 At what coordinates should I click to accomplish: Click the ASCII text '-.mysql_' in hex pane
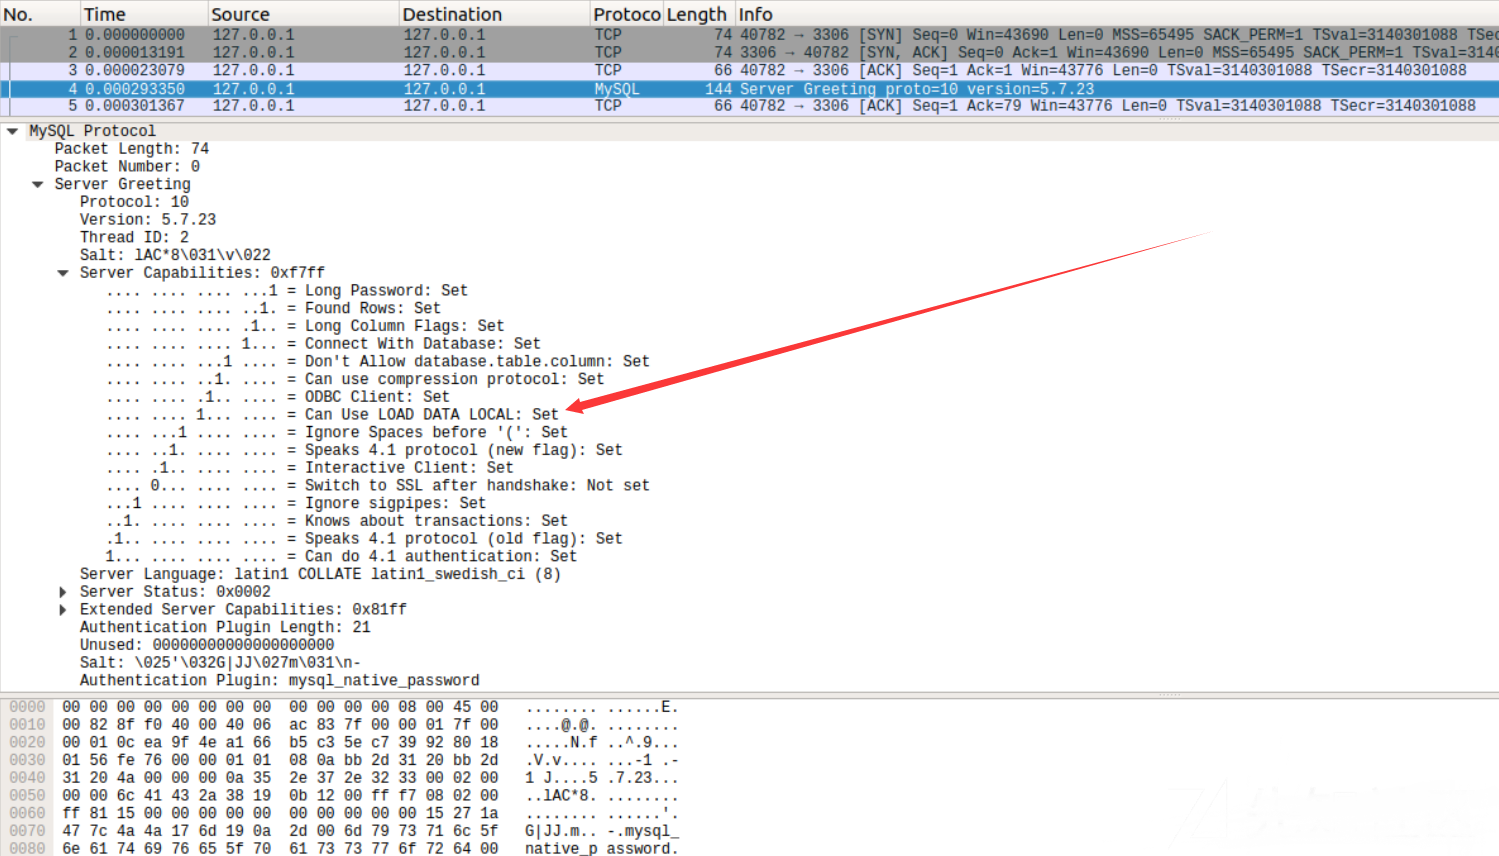pyautogui.click(x=643, y=832)
